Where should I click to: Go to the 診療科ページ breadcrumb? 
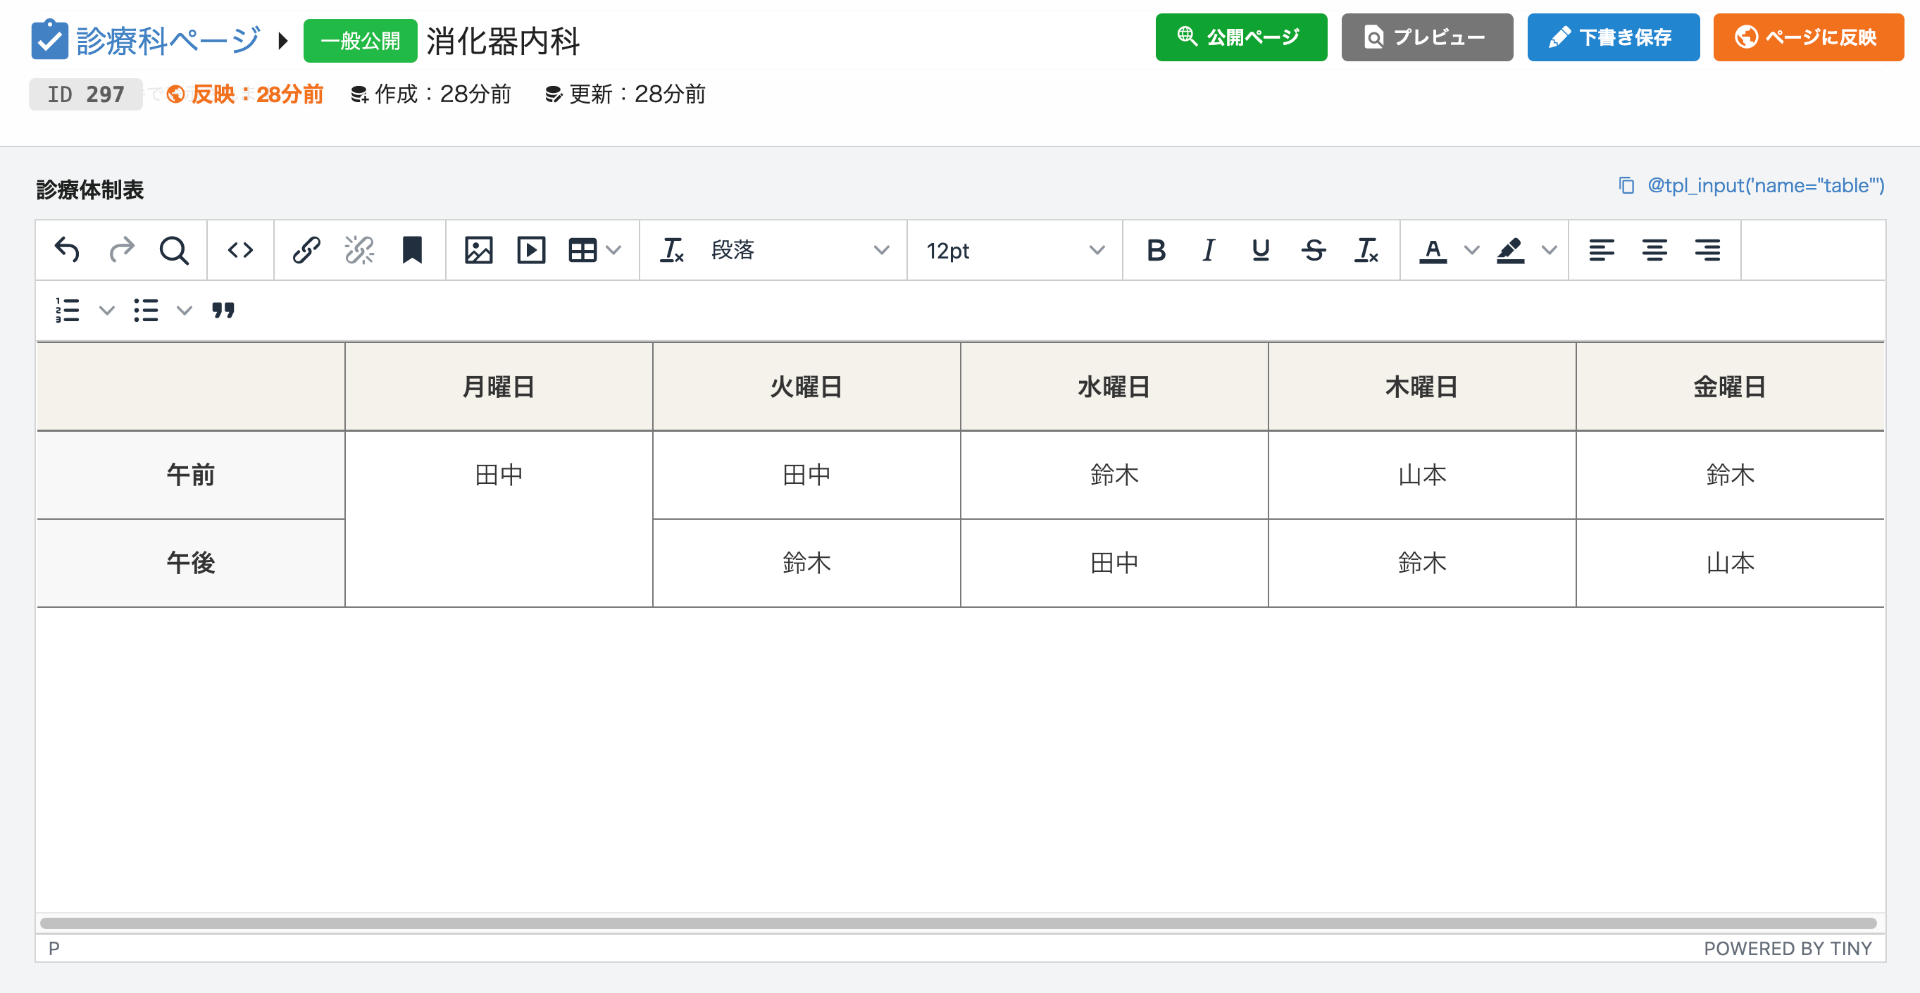(x=167, y=40)
